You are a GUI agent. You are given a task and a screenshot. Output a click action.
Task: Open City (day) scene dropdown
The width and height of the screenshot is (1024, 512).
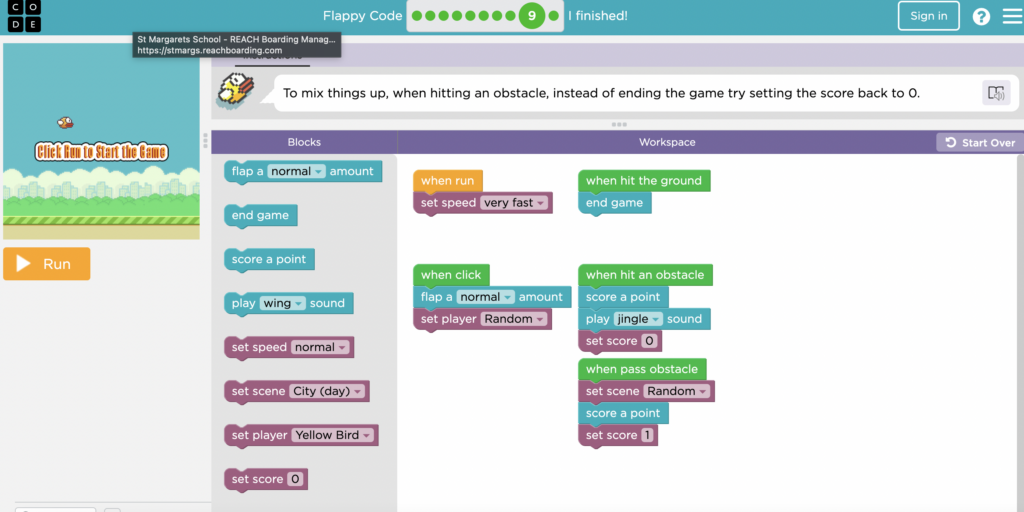(x=327, y=391)
